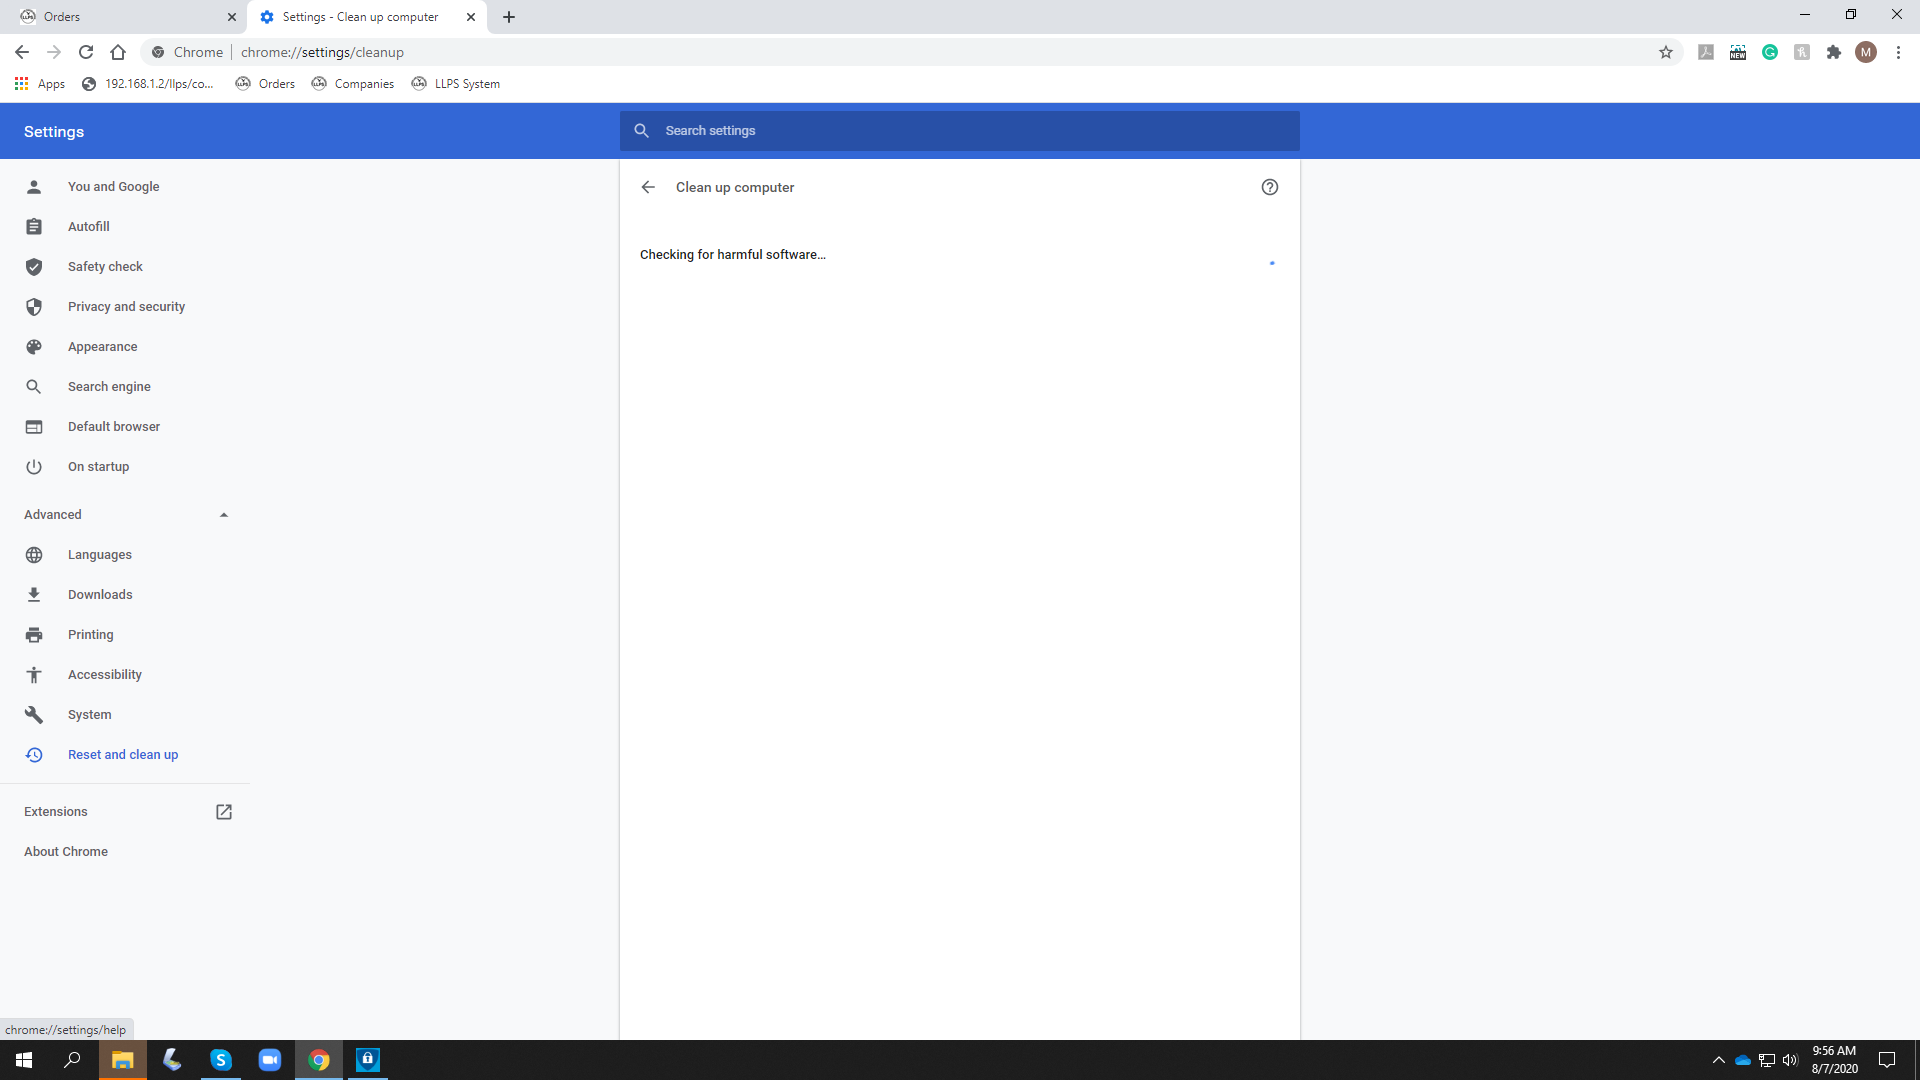The image size is (1920, 1080).
Task: Click the Home button icon
Action: coord(118,52)
